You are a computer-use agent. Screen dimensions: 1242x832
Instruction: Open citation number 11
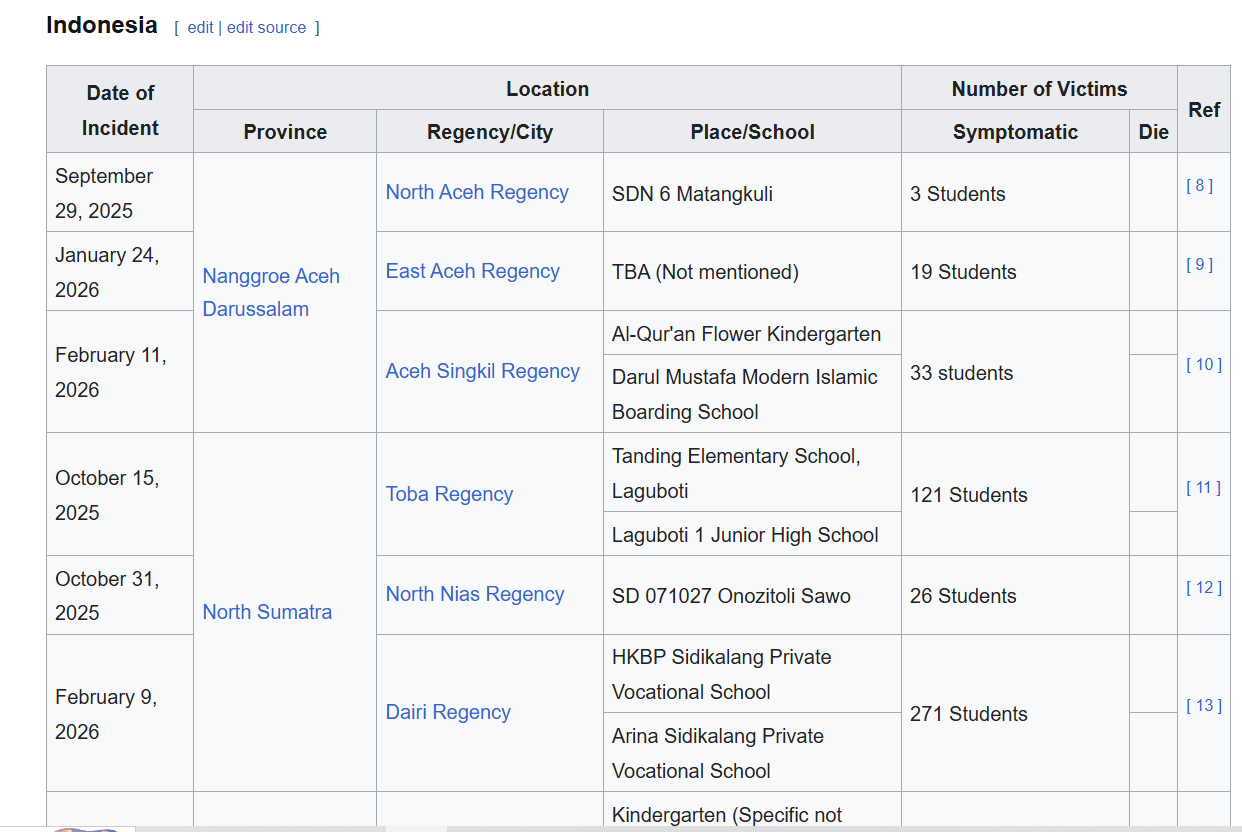pyautogui.click(x=1204, y=487)
